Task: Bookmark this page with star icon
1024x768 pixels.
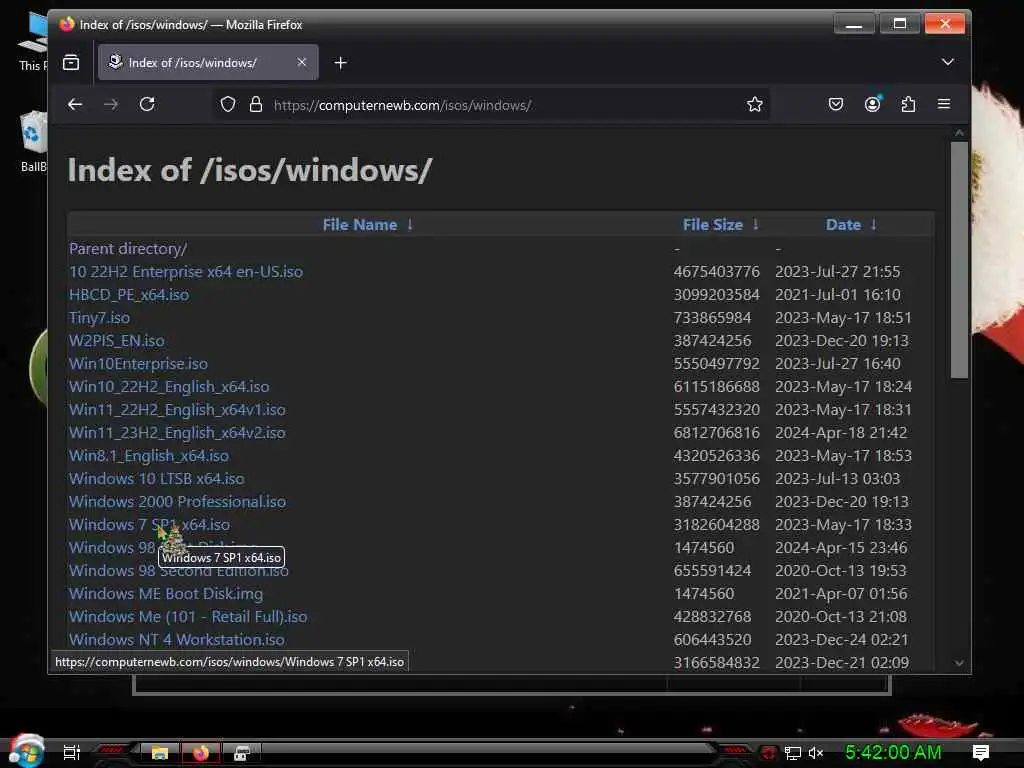Action: (x=754, y=104)
